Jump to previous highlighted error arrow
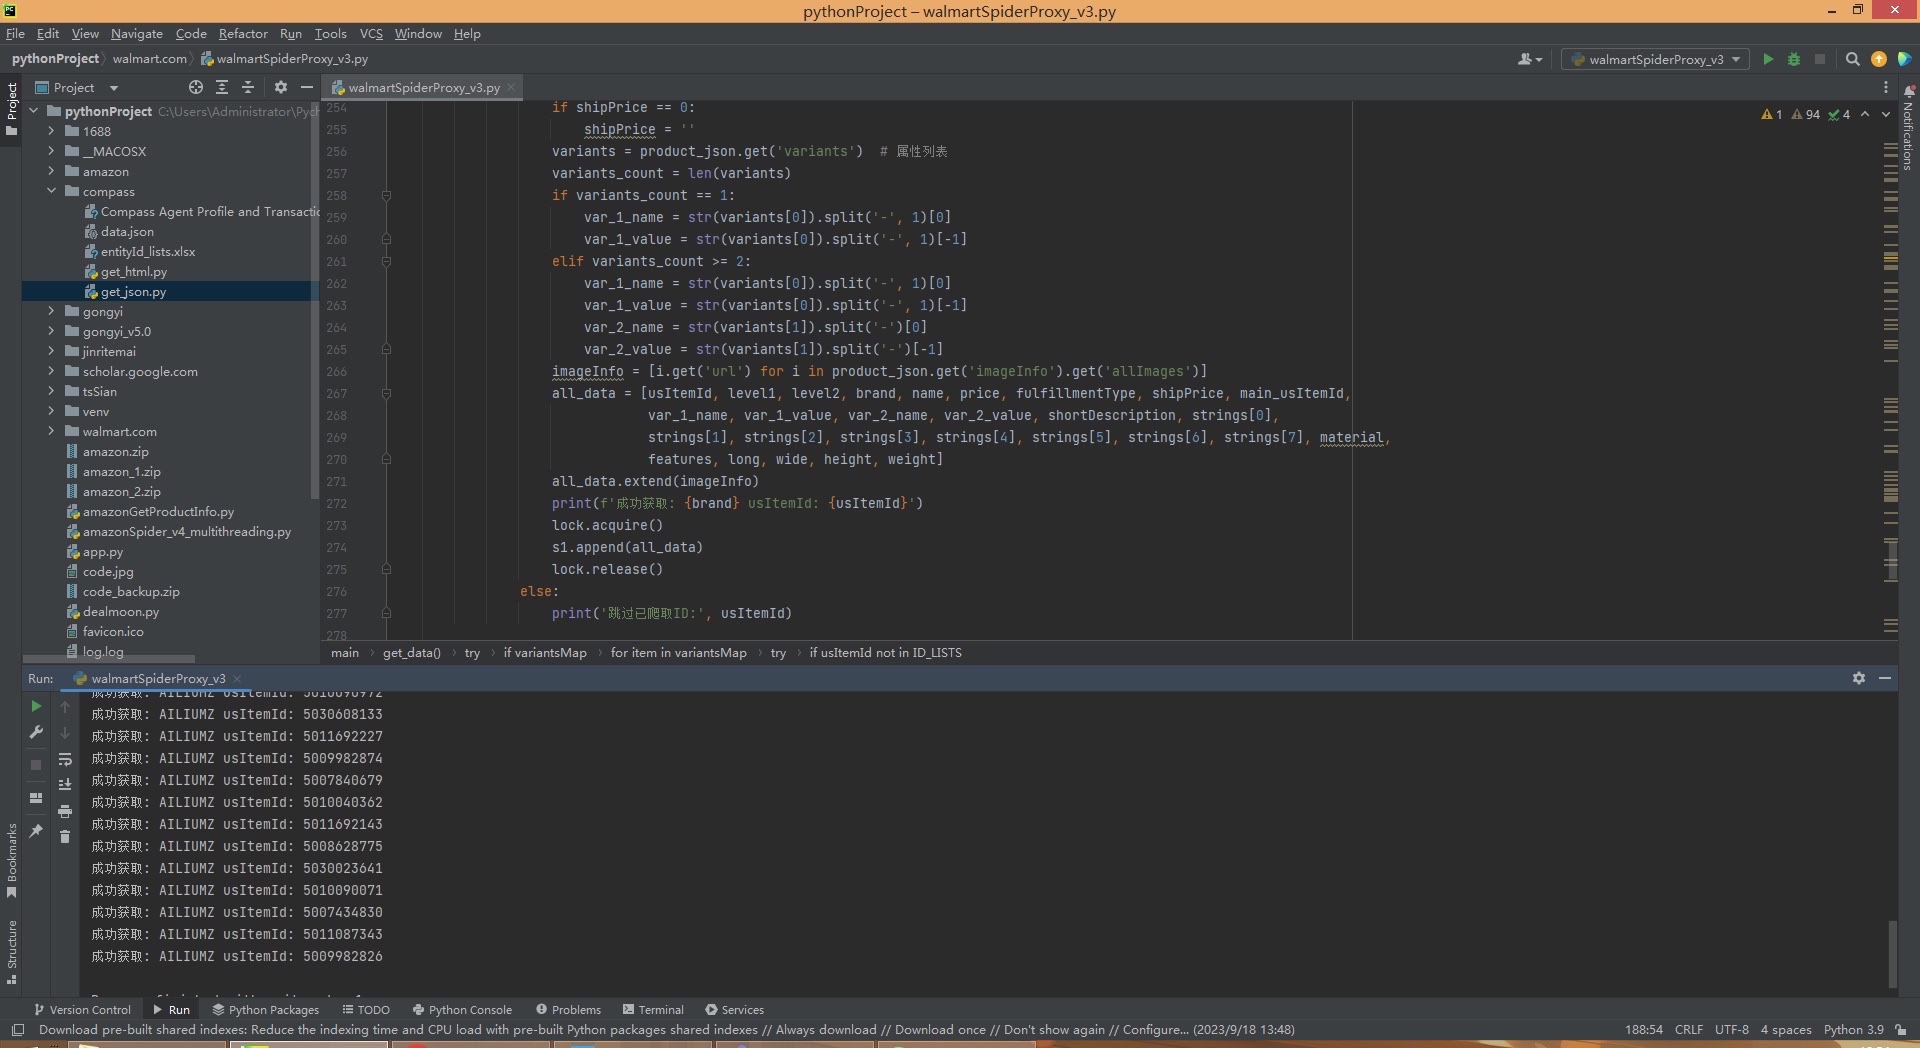This screenshot has width=1920, height=1048. 1865,114
